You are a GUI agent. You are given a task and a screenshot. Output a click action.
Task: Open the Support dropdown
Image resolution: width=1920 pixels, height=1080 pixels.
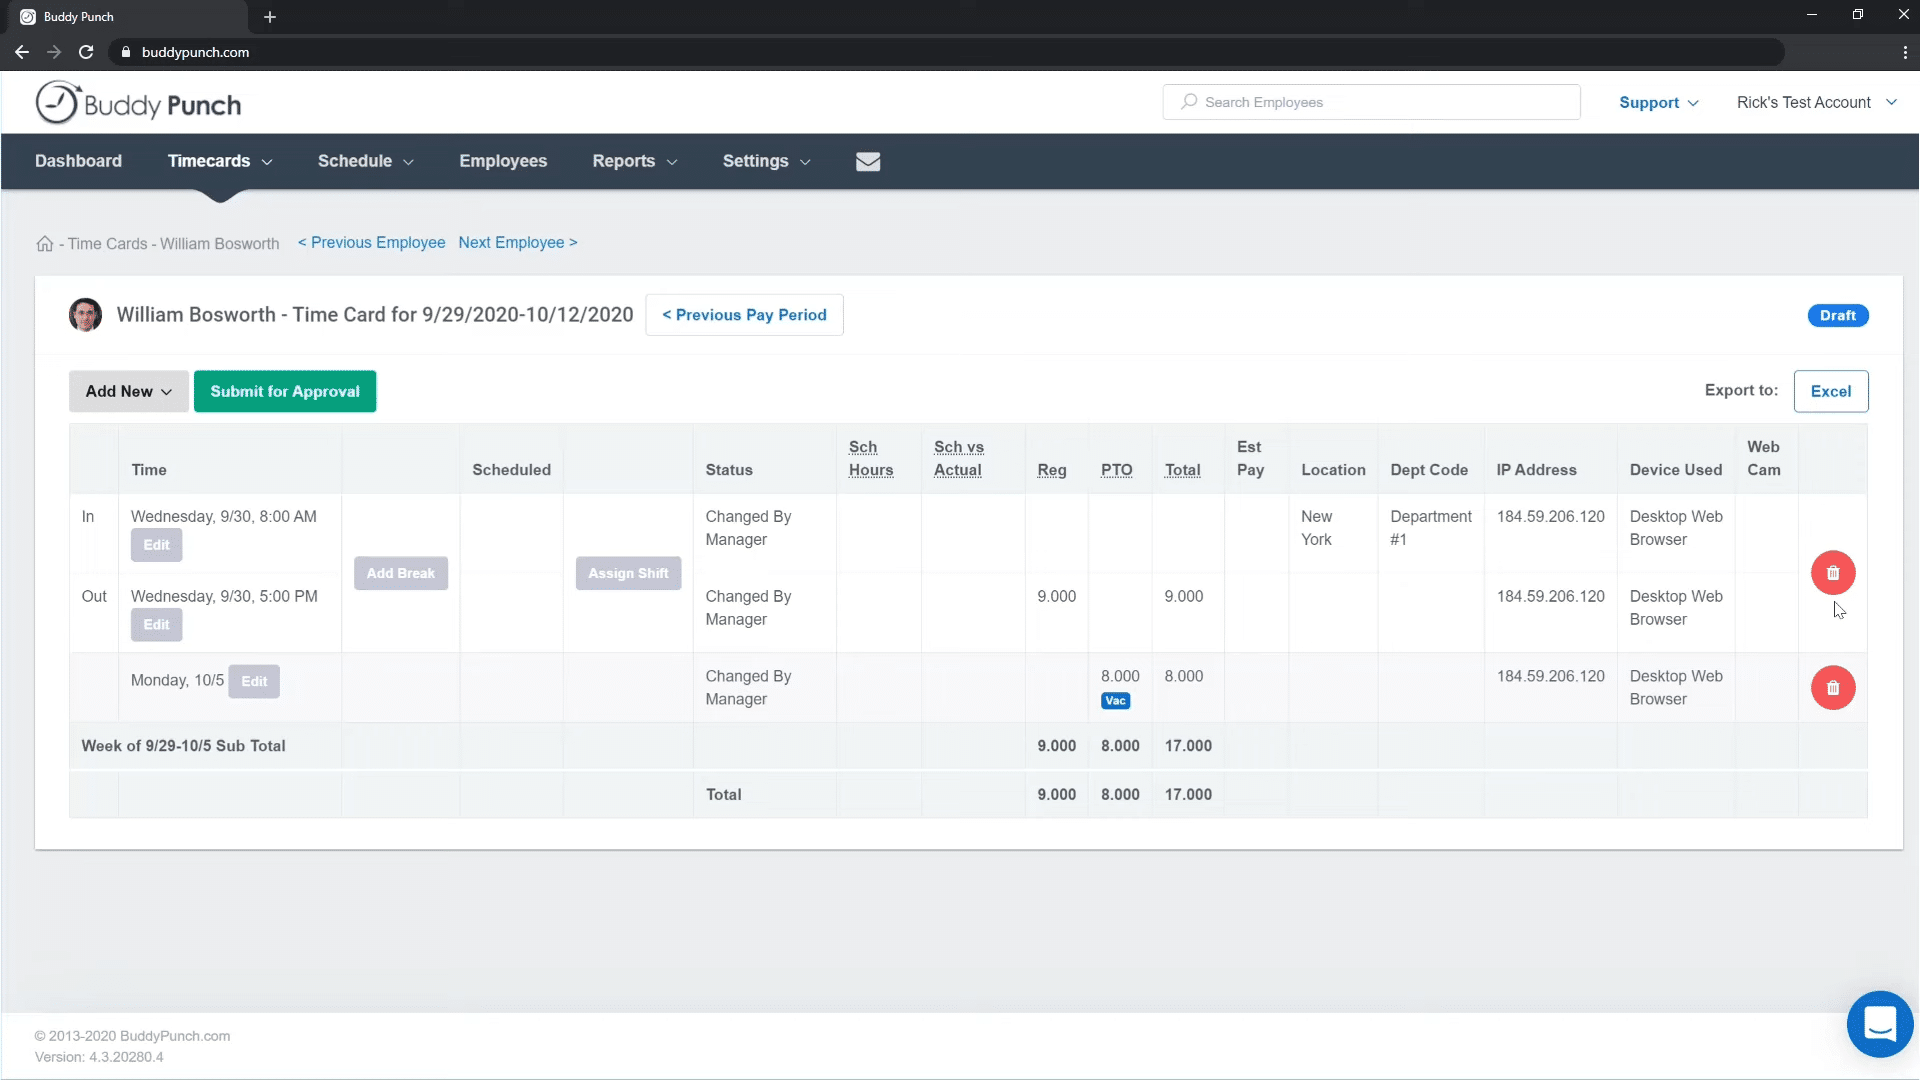coord(1659,102)
